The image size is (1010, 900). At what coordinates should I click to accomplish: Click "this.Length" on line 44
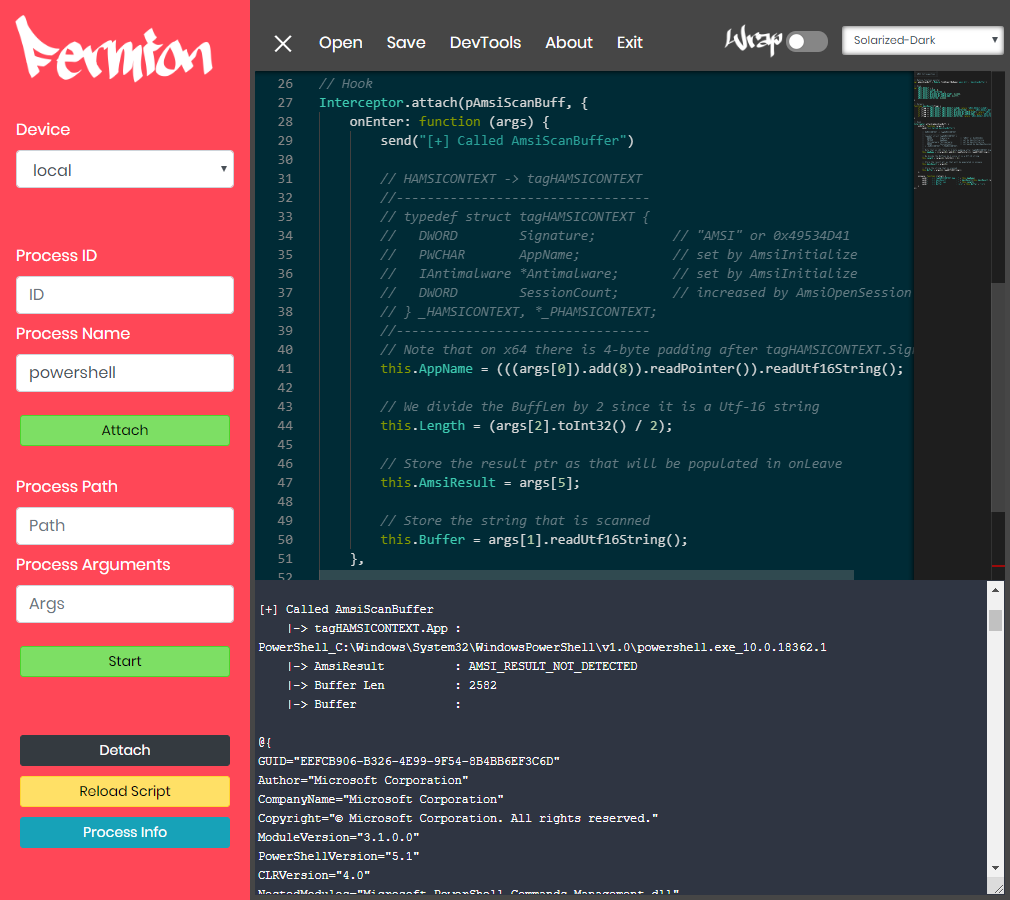(423, 426)
